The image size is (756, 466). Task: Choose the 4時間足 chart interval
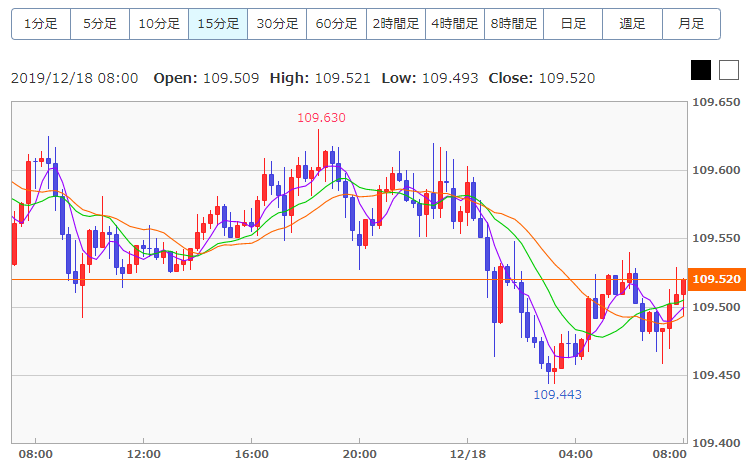pyautogui.click(x=455, y=24)
